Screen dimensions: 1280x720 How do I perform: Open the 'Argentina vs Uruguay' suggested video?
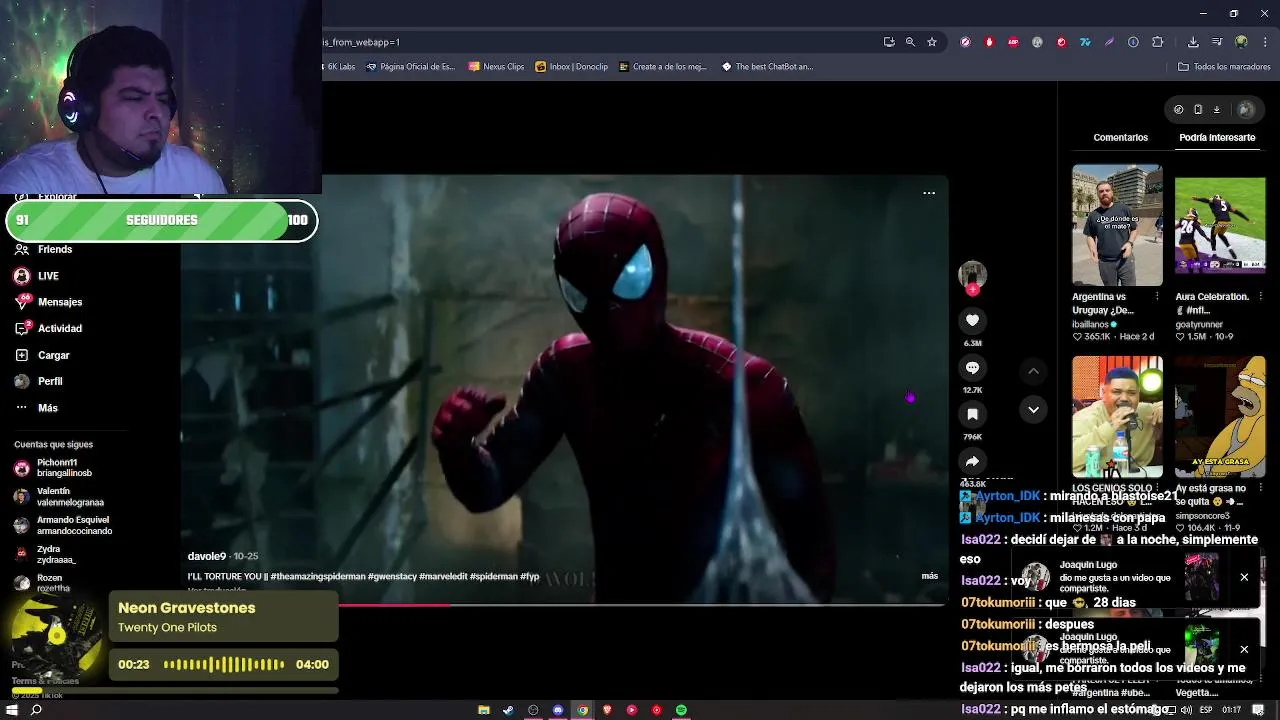(x=1117, y=225)
